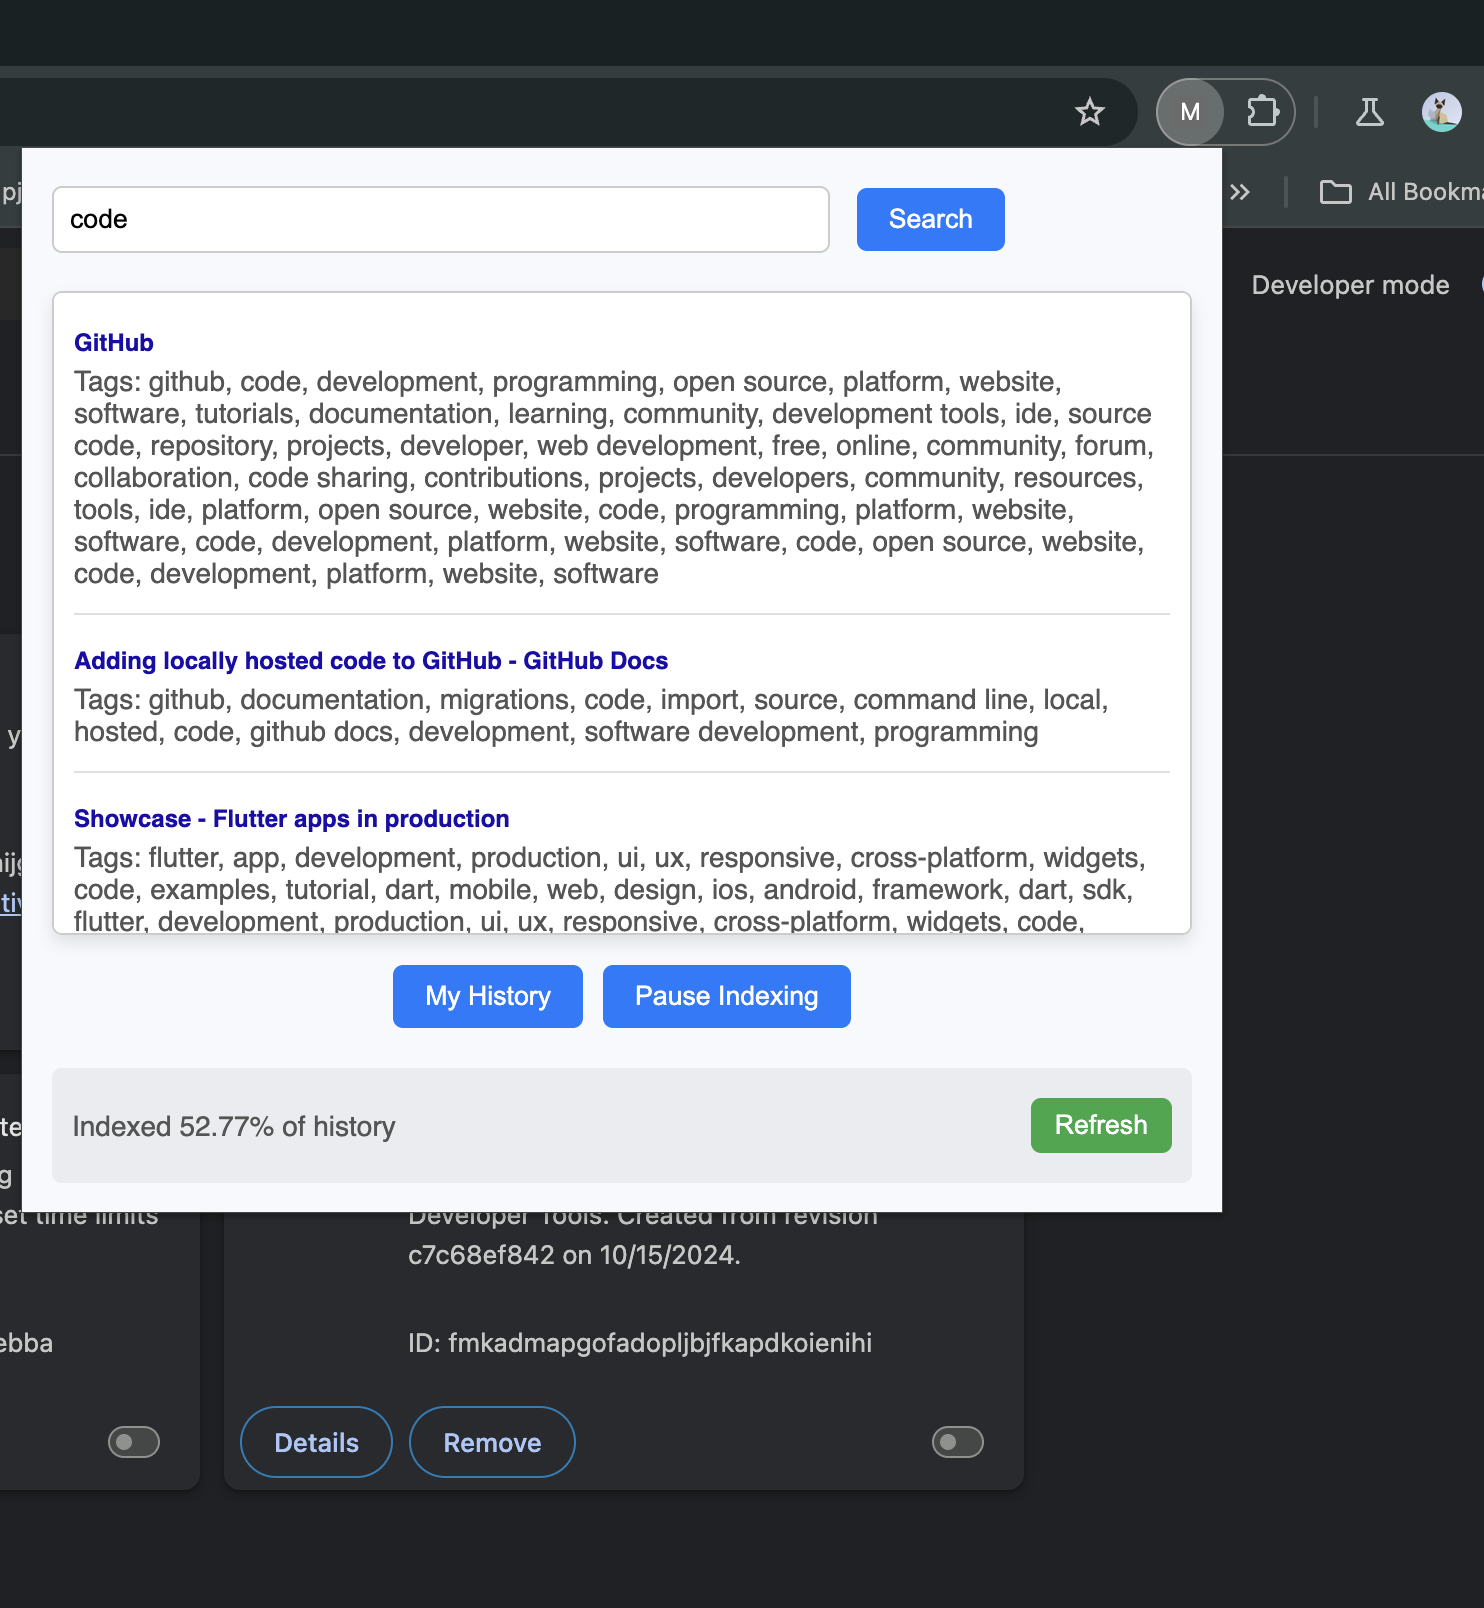Click the GitHub Docs result tags text

[591, 716]
